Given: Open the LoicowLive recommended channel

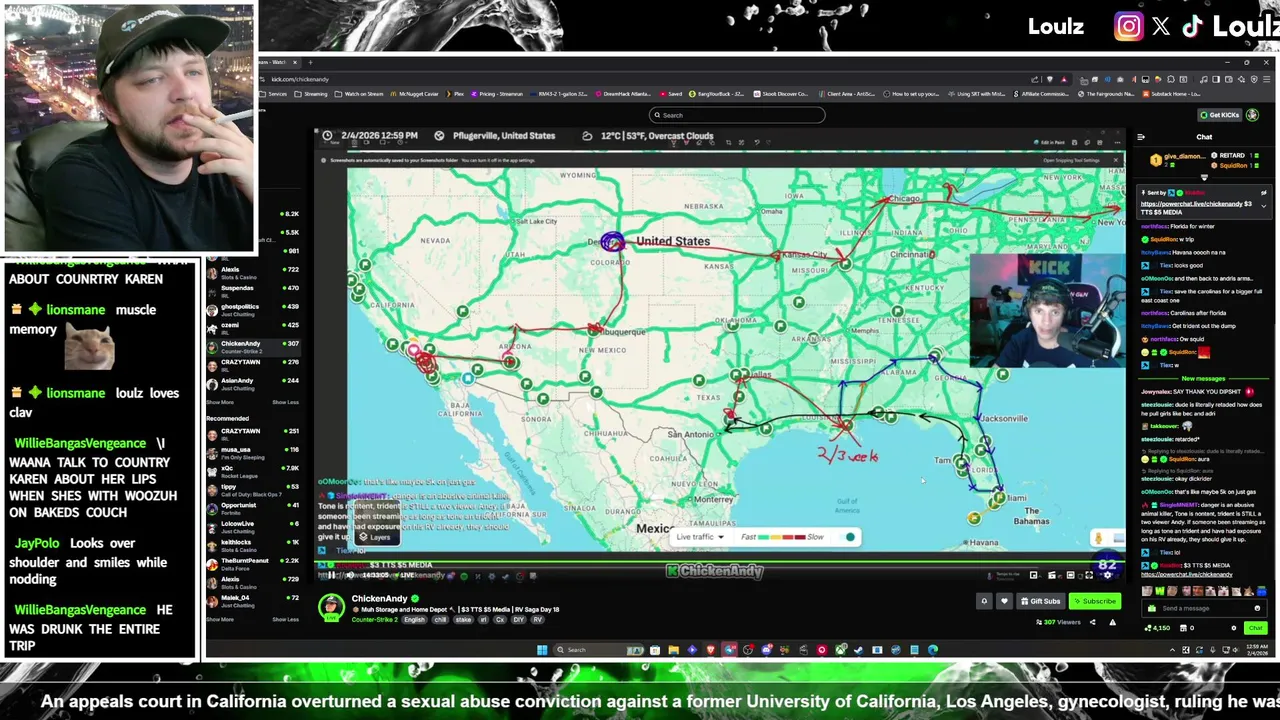Looking at the screenshot, I should pos(252,526).
